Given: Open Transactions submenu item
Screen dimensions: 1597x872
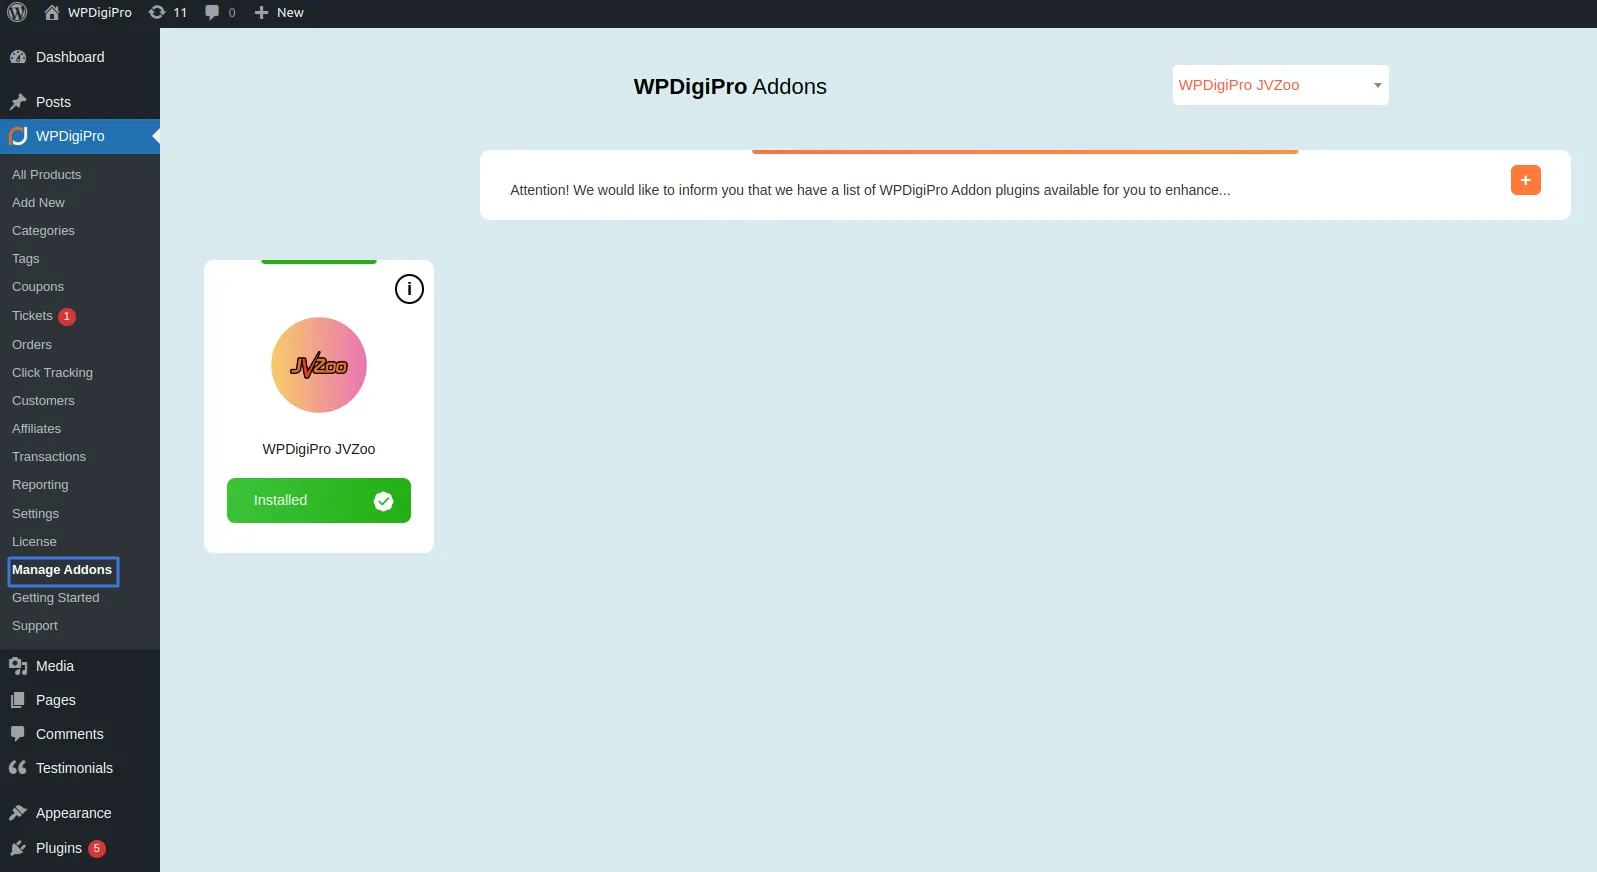Looking at the screenshot, I should (49, 456).
